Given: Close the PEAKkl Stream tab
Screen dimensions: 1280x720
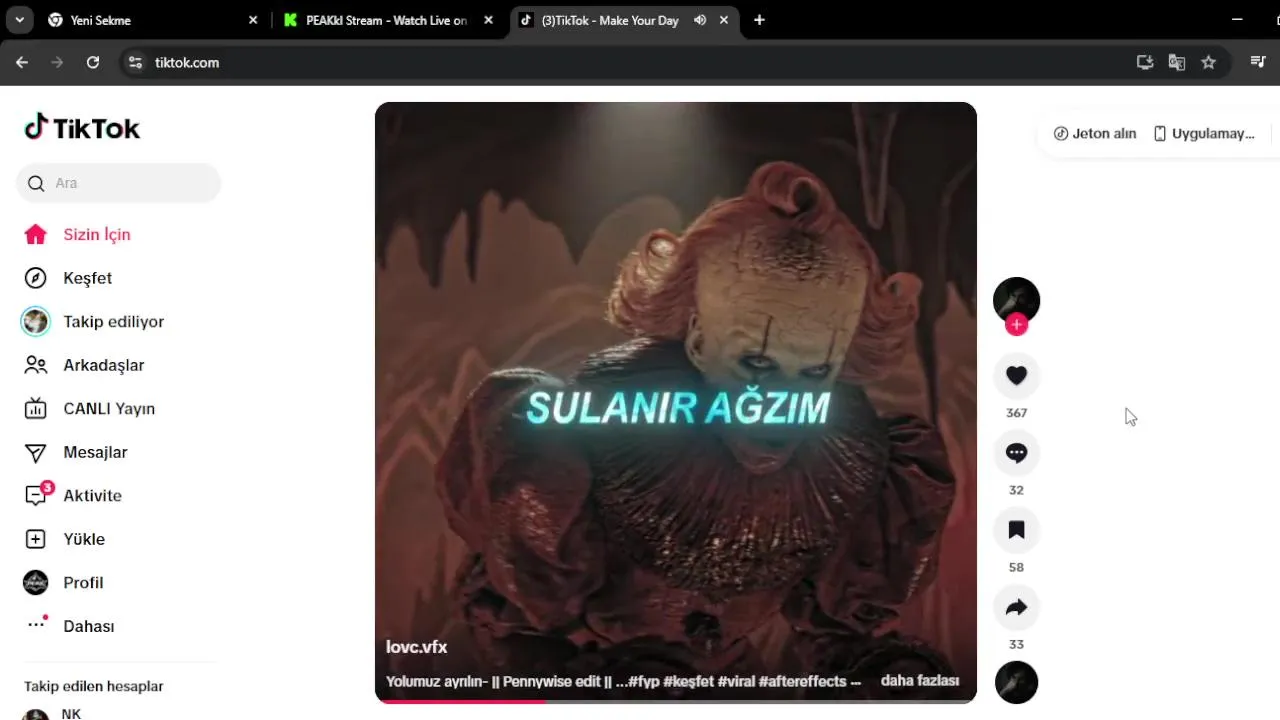Looking at the screenshot, I should click(x=489, y=20).
